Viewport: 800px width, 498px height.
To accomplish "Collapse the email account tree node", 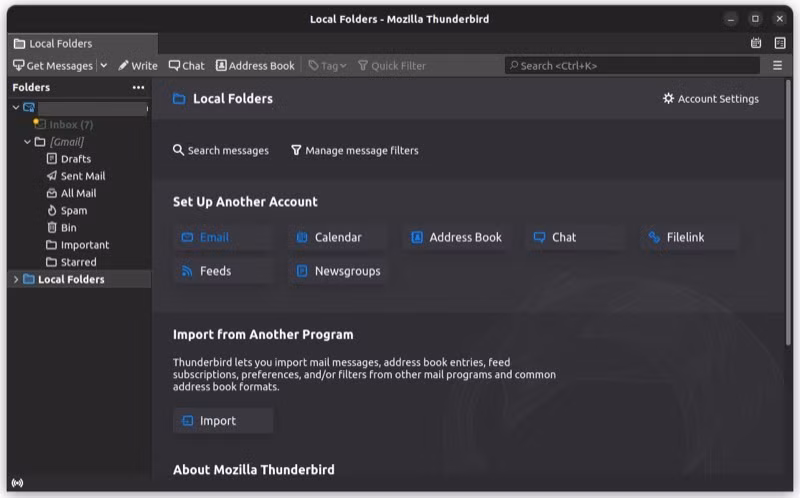I will (16, 108).
